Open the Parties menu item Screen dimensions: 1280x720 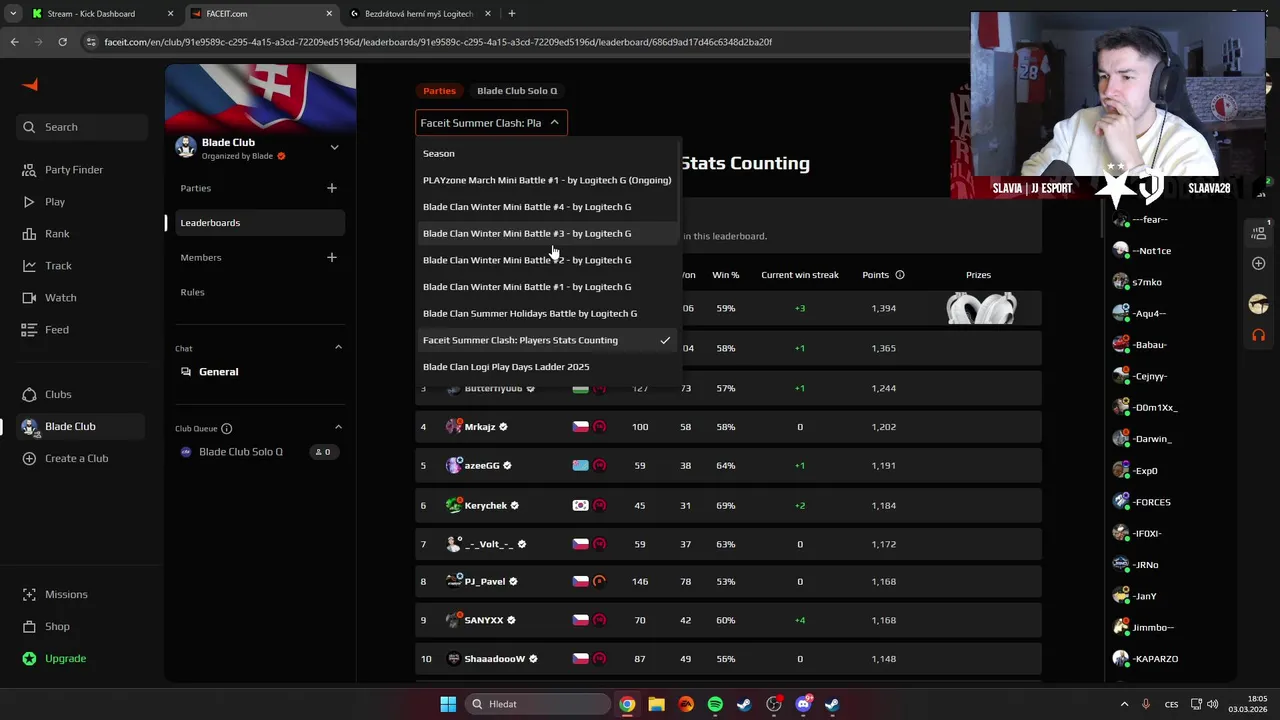195,188
